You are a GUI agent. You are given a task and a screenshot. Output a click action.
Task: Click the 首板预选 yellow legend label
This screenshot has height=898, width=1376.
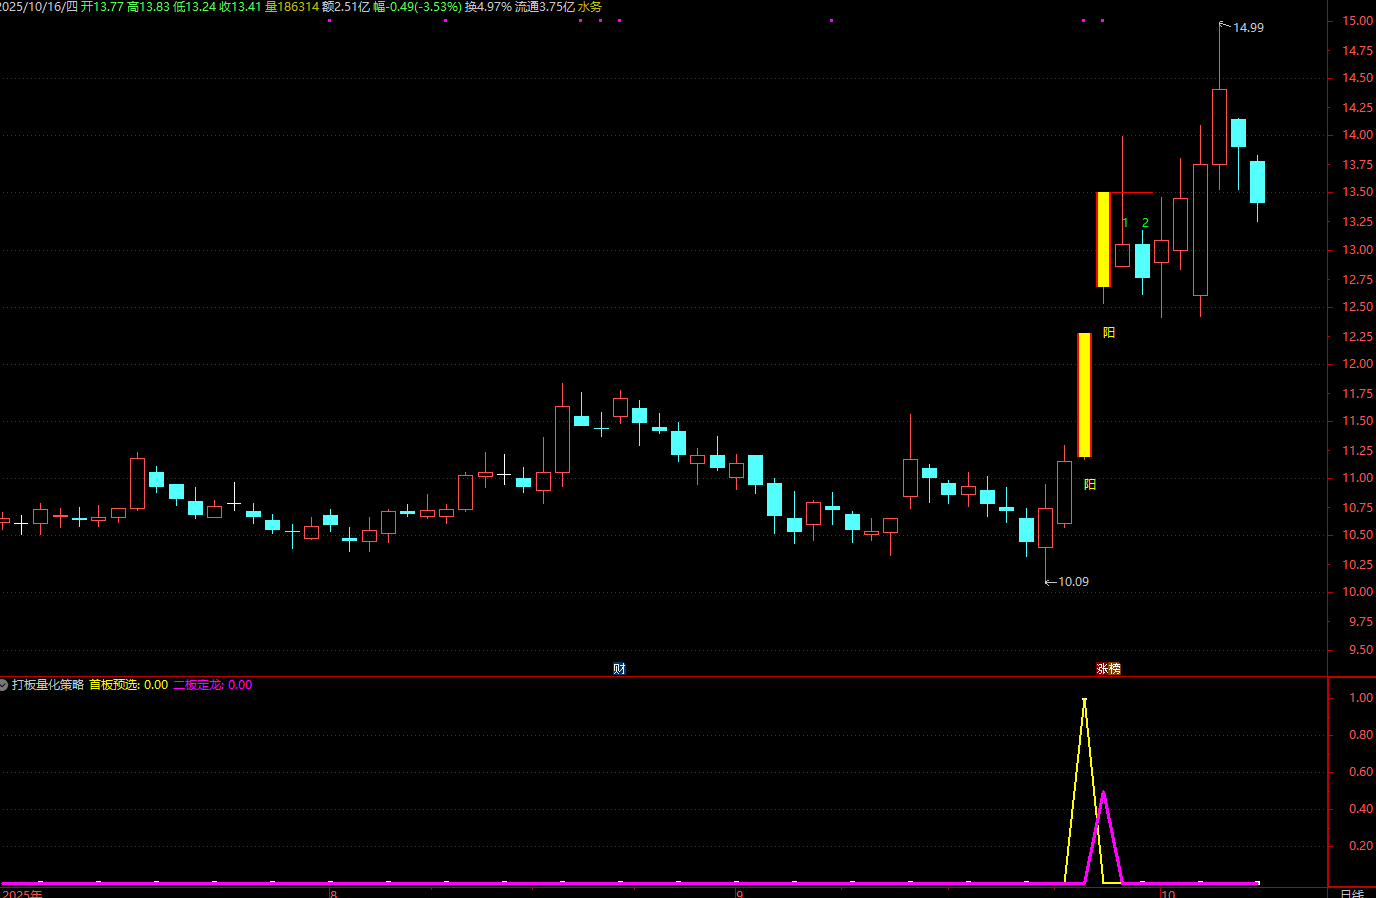[114, 685]
